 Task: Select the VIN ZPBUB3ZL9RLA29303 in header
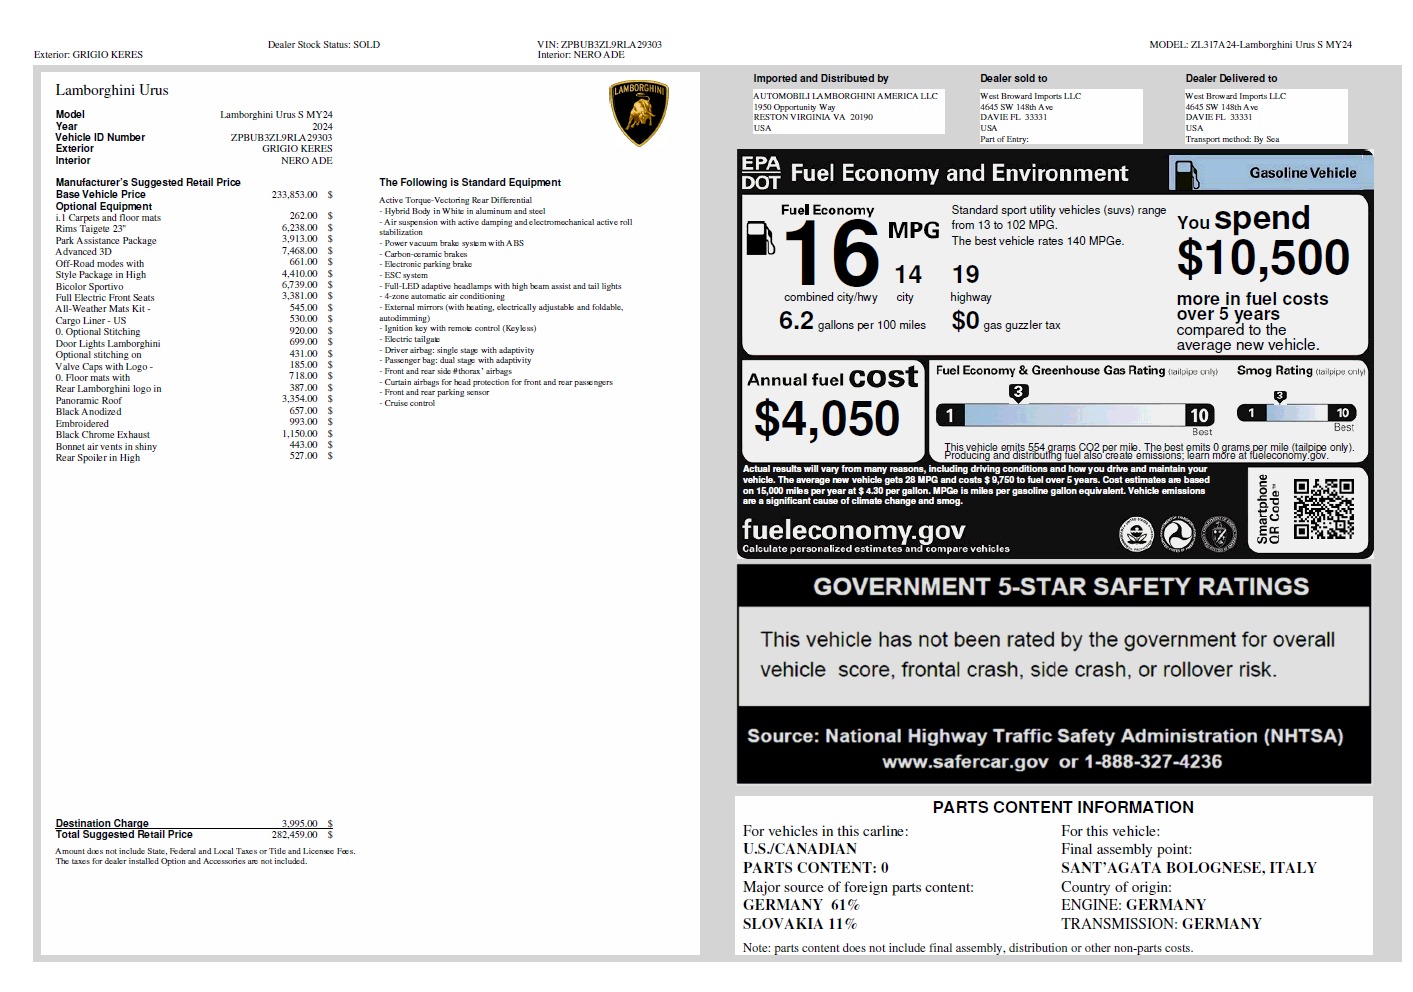599,44
